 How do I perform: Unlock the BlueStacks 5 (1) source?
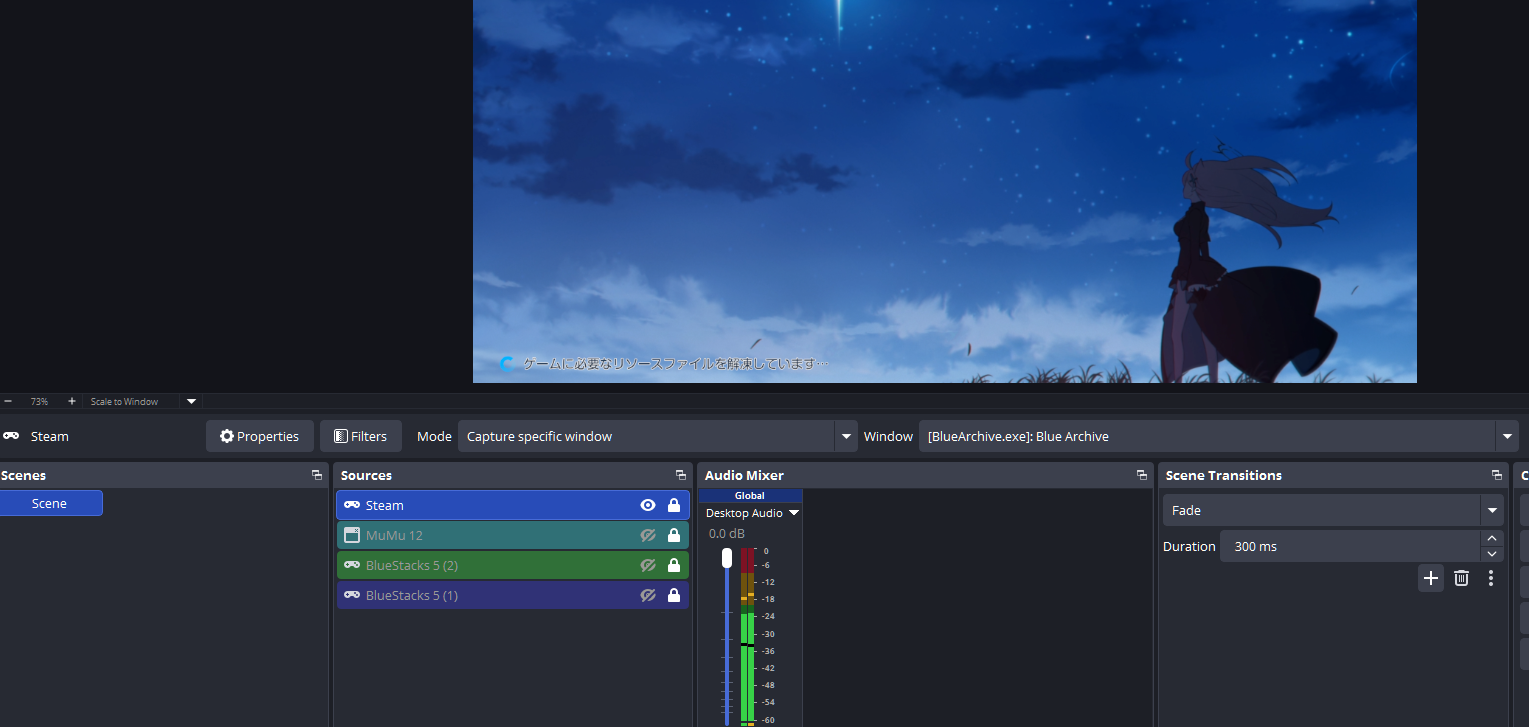(x=674, y=595)
